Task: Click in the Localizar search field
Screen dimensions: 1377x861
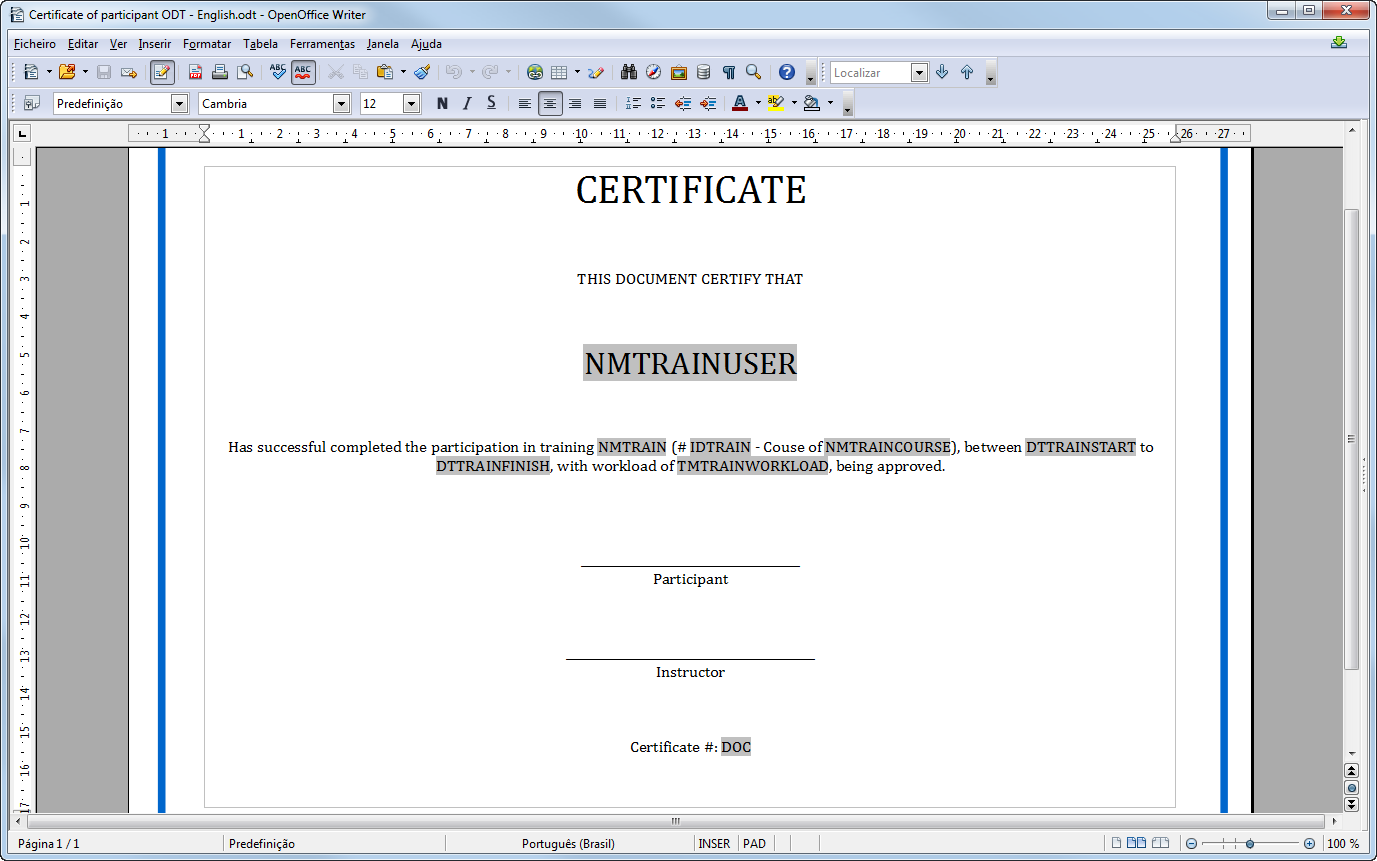Action: point(870,72)
